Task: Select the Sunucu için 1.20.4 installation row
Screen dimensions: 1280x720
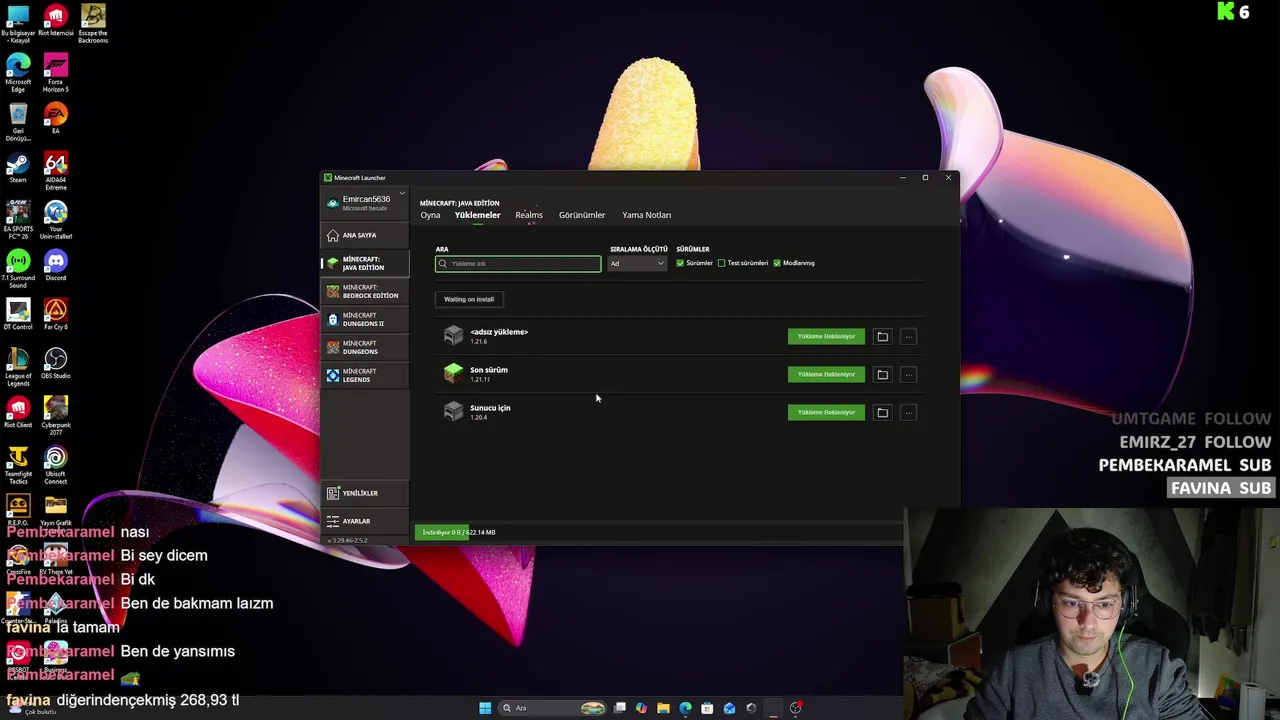Action: pos(680,412)
